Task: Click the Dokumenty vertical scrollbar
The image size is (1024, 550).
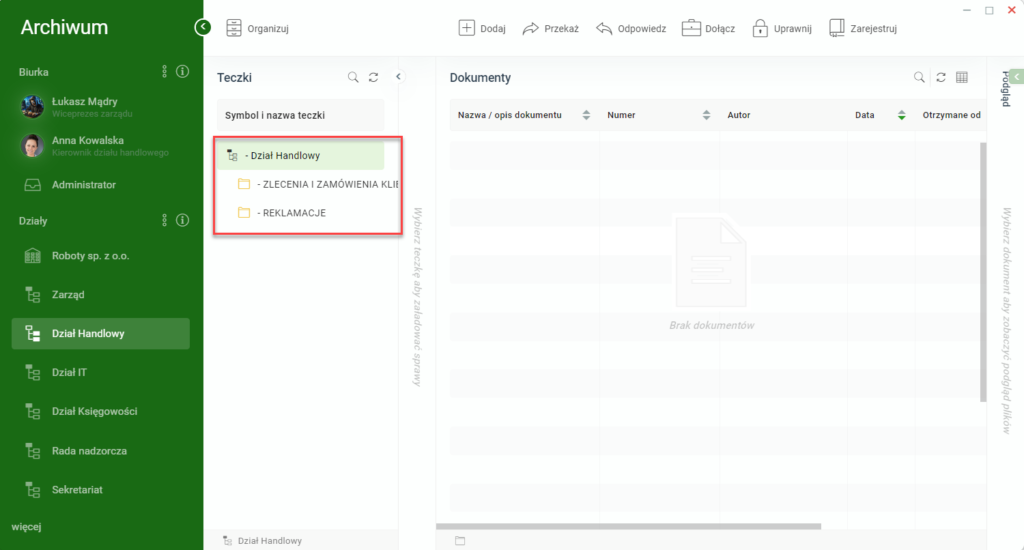Action: coord(984,272)
